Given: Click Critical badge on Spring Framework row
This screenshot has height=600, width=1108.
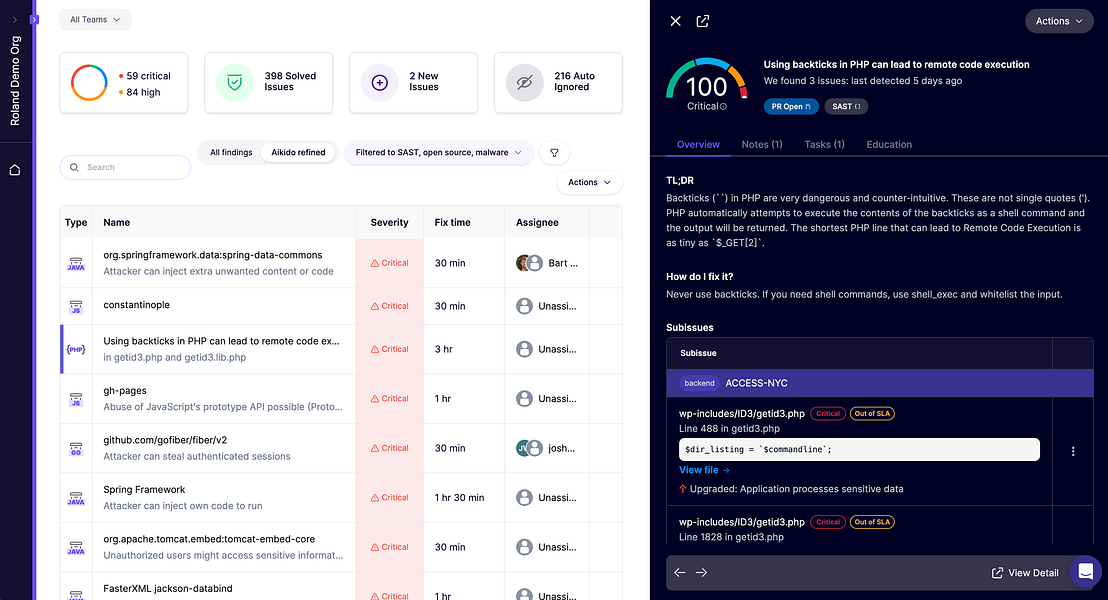Looking at the screenshot, I should [389, 498].
